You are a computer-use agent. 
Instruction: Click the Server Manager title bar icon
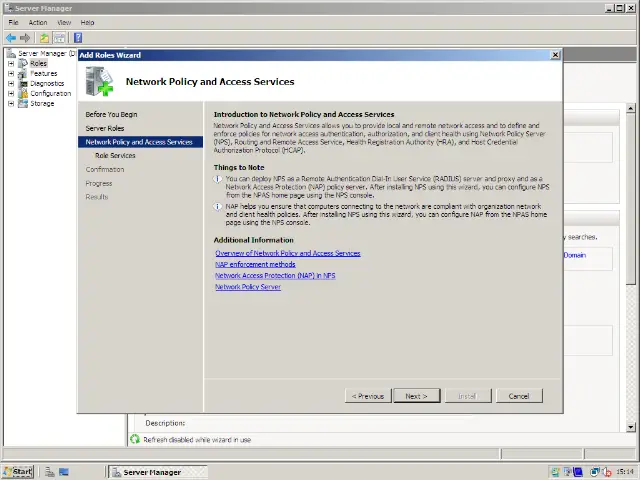[x=7, y=8]
